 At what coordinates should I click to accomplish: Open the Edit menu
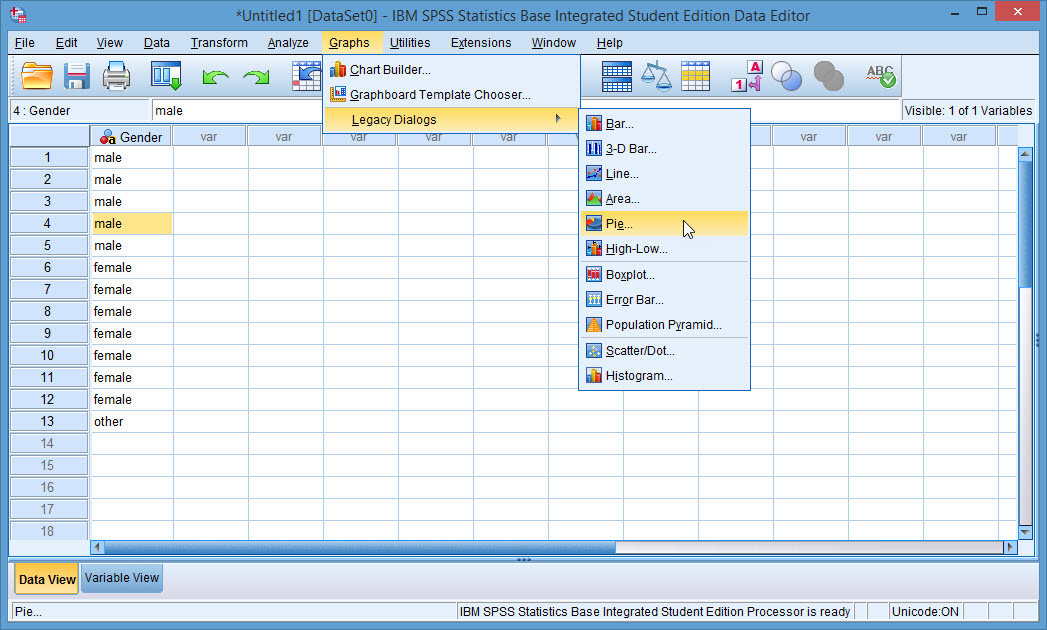coord(66,43)
